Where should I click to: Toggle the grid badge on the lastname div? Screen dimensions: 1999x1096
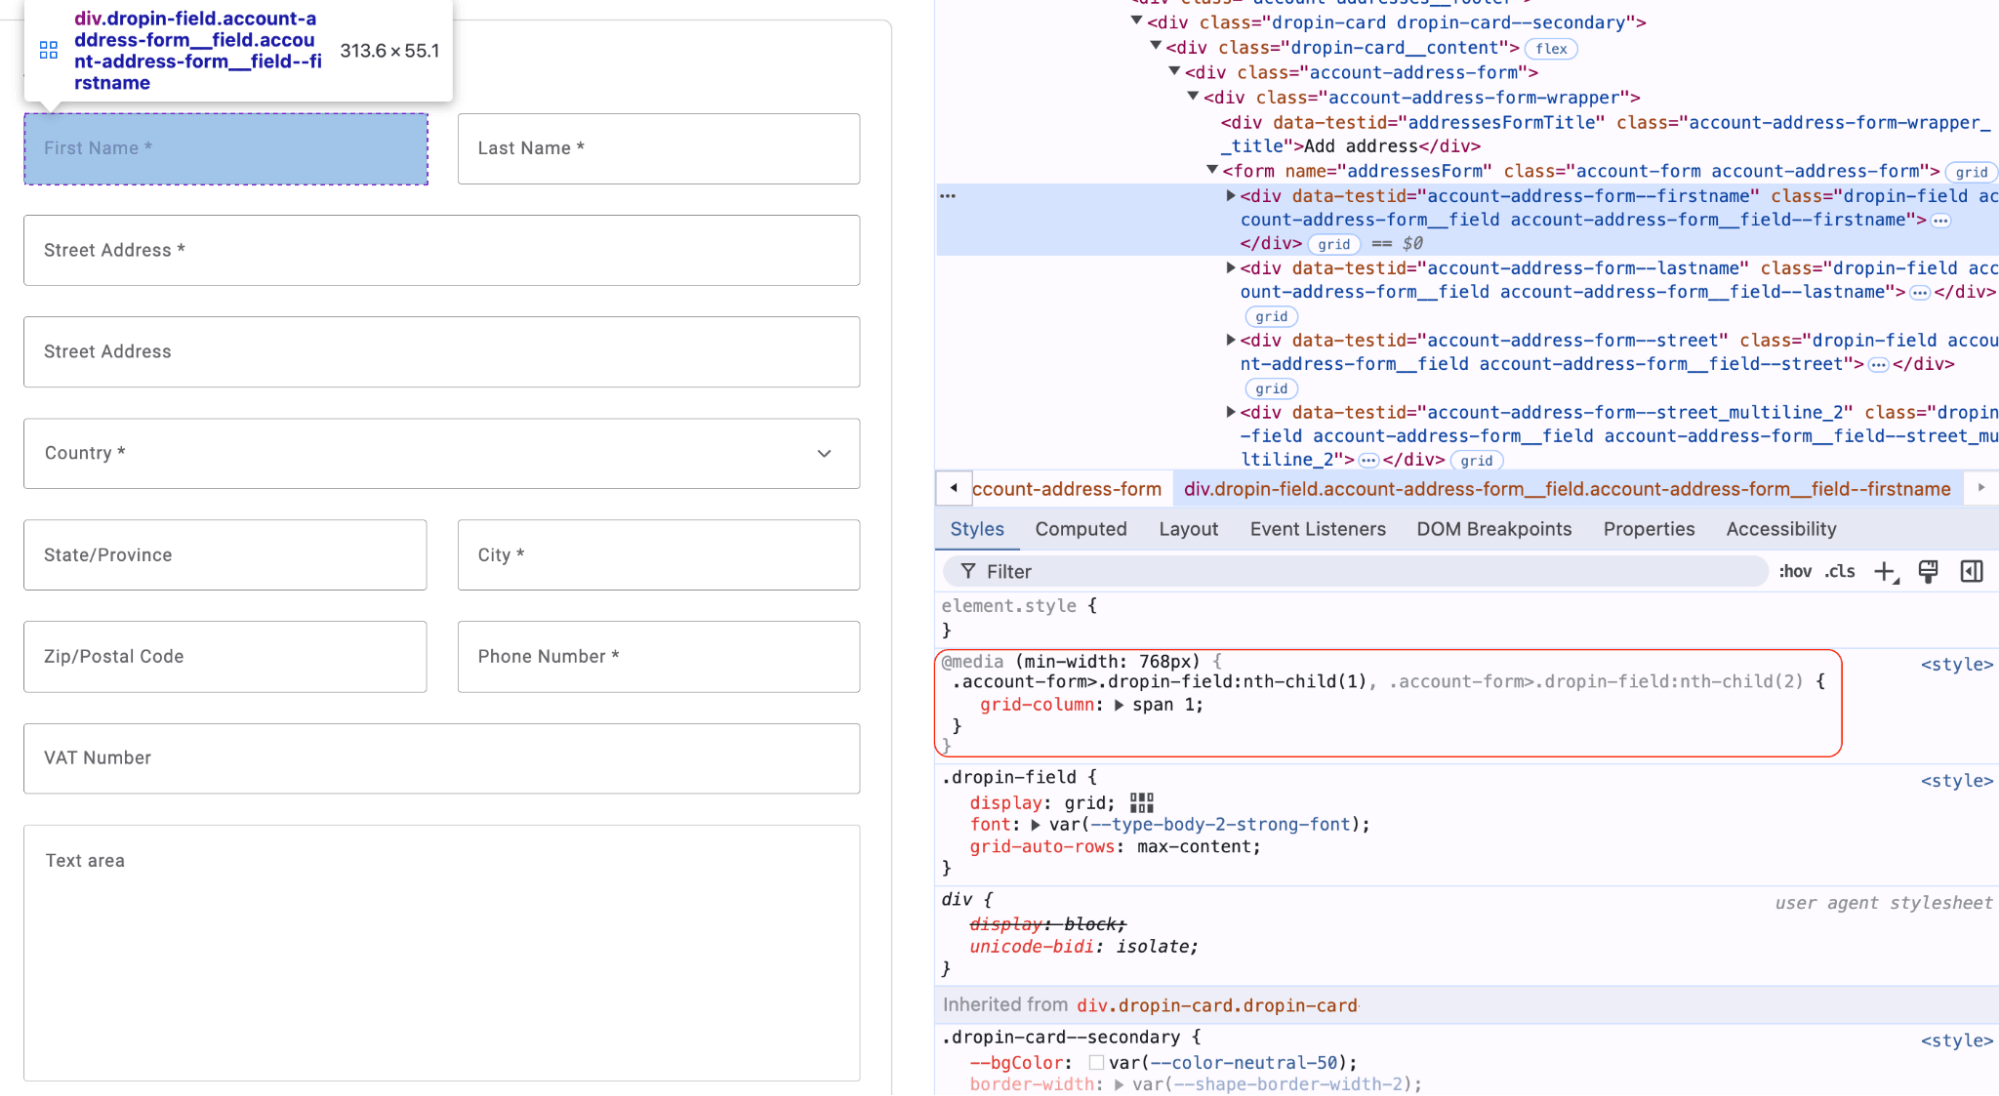(x=1271, y=316)
